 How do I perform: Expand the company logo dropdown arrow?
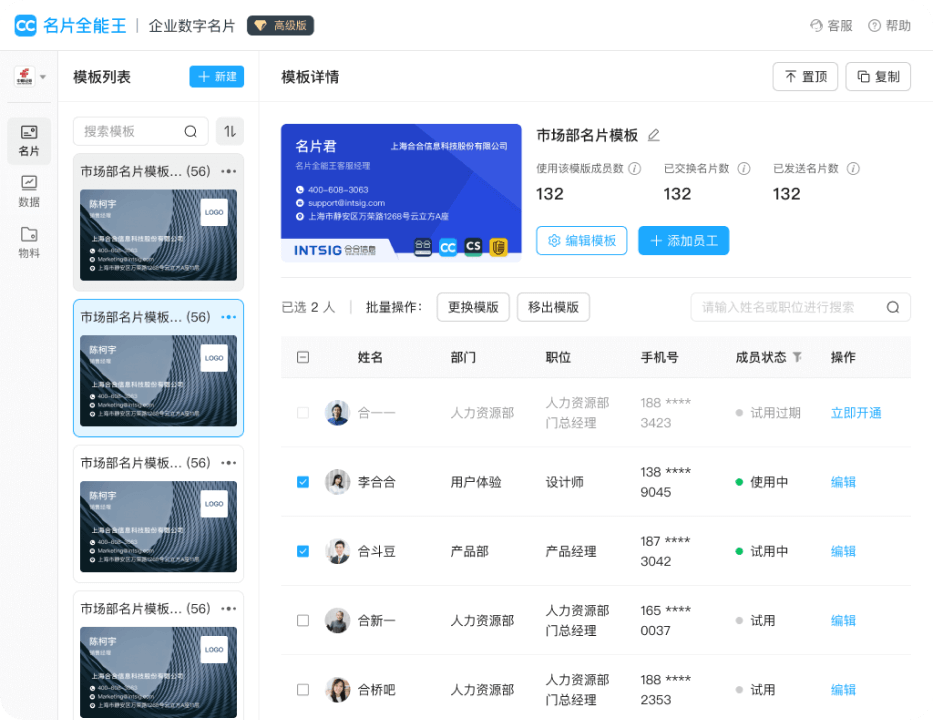point(43,77)
